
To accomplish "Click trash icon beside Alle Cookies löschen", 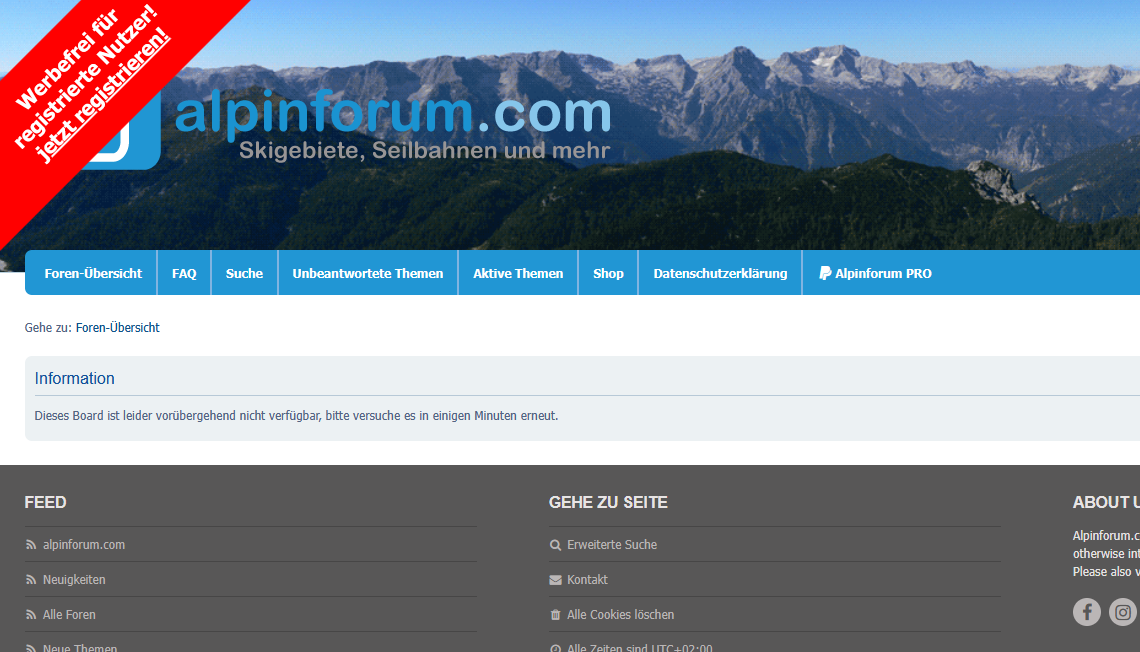I will 555,615.
